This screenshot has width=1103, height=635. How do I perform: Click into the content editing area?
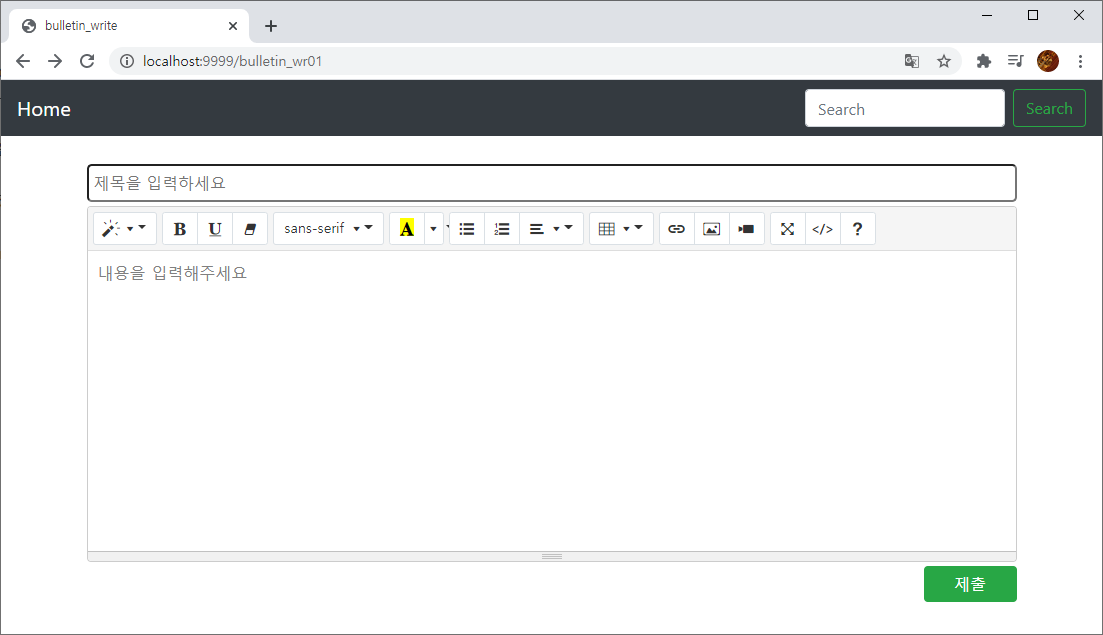click(552, 401)
